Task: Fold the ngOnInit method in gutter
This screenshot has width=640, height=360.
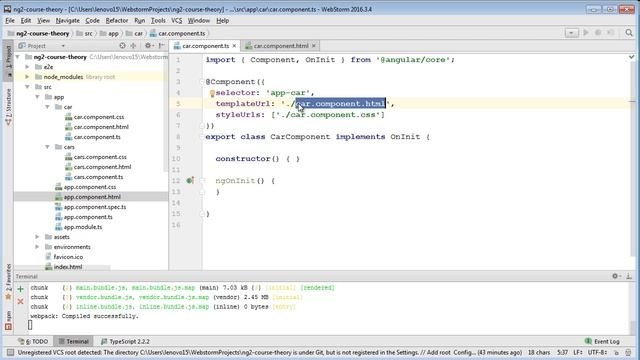Action: click(202, 180)
